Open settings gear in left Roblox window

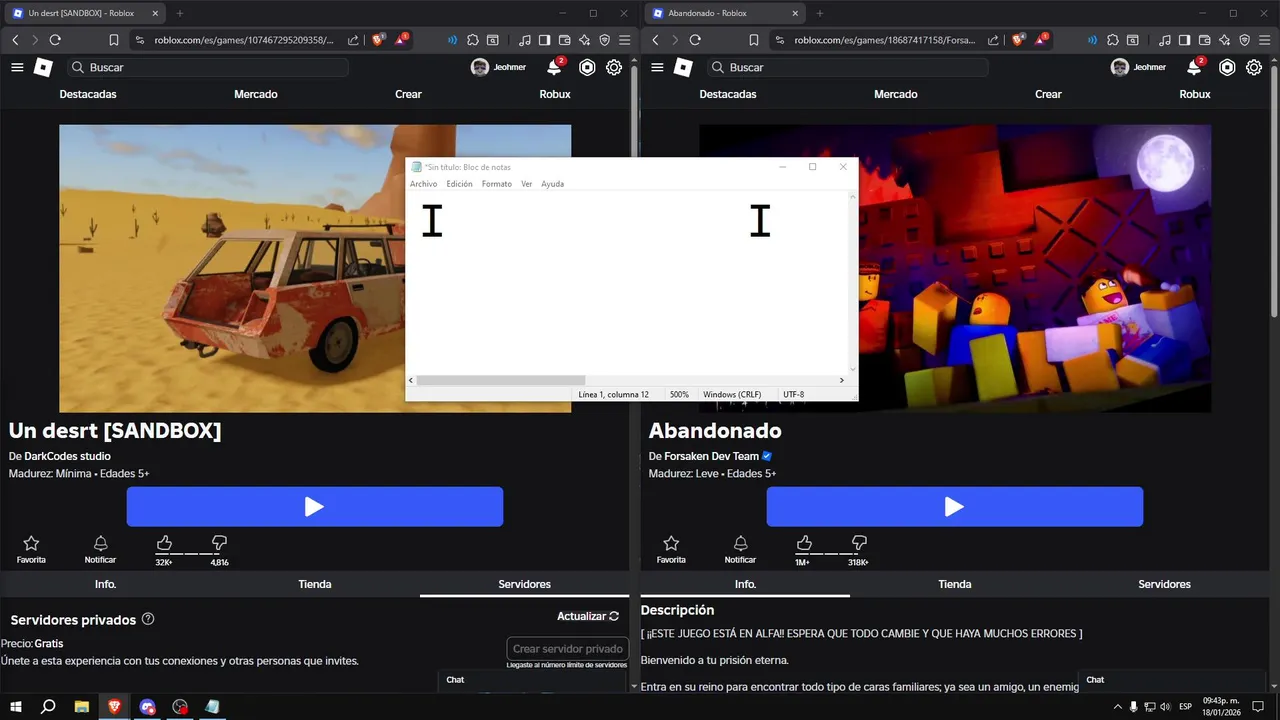click(614, 67)
